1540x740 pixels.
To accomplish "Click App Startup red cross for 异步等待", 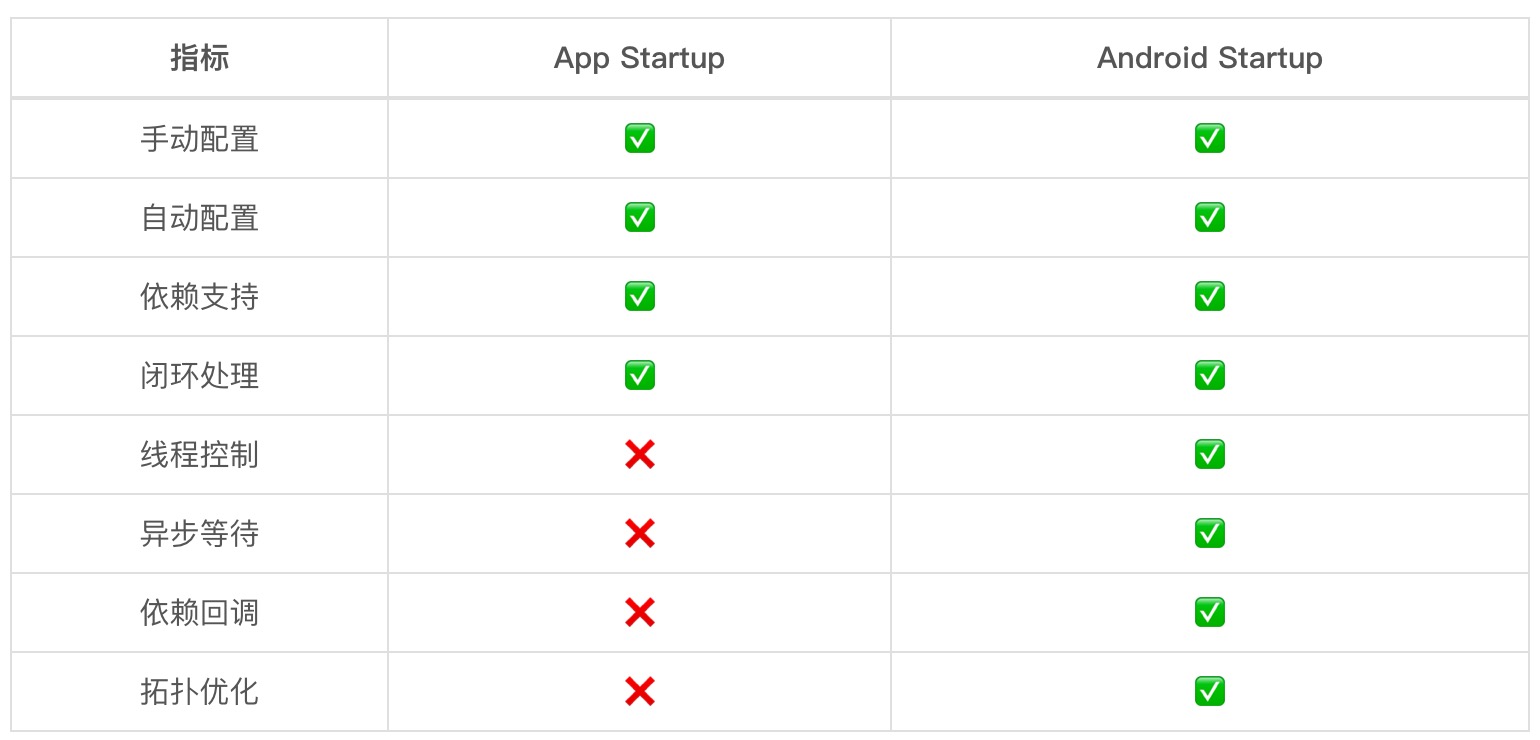I will pos(639,534).
